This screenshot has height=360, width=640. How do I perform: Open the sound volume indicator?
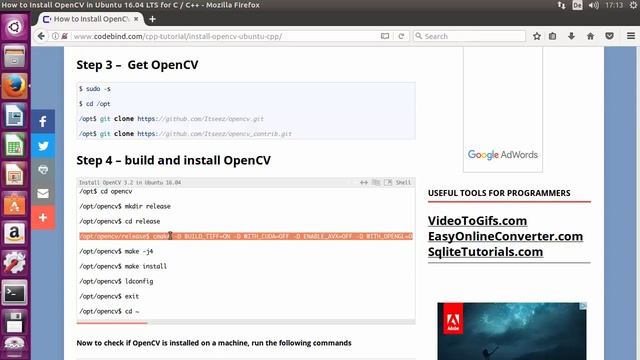[x=593, y=5]
